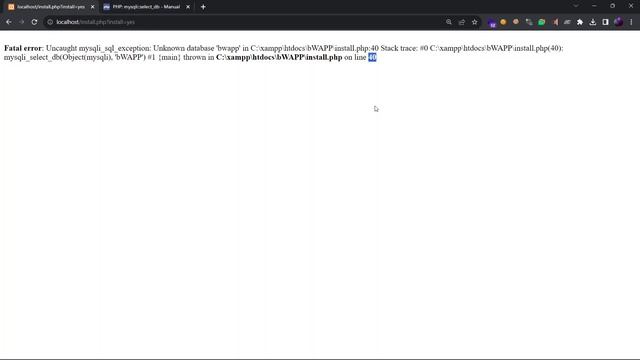
Task: Select the localhost install.php tab
Action: point(51,7)
